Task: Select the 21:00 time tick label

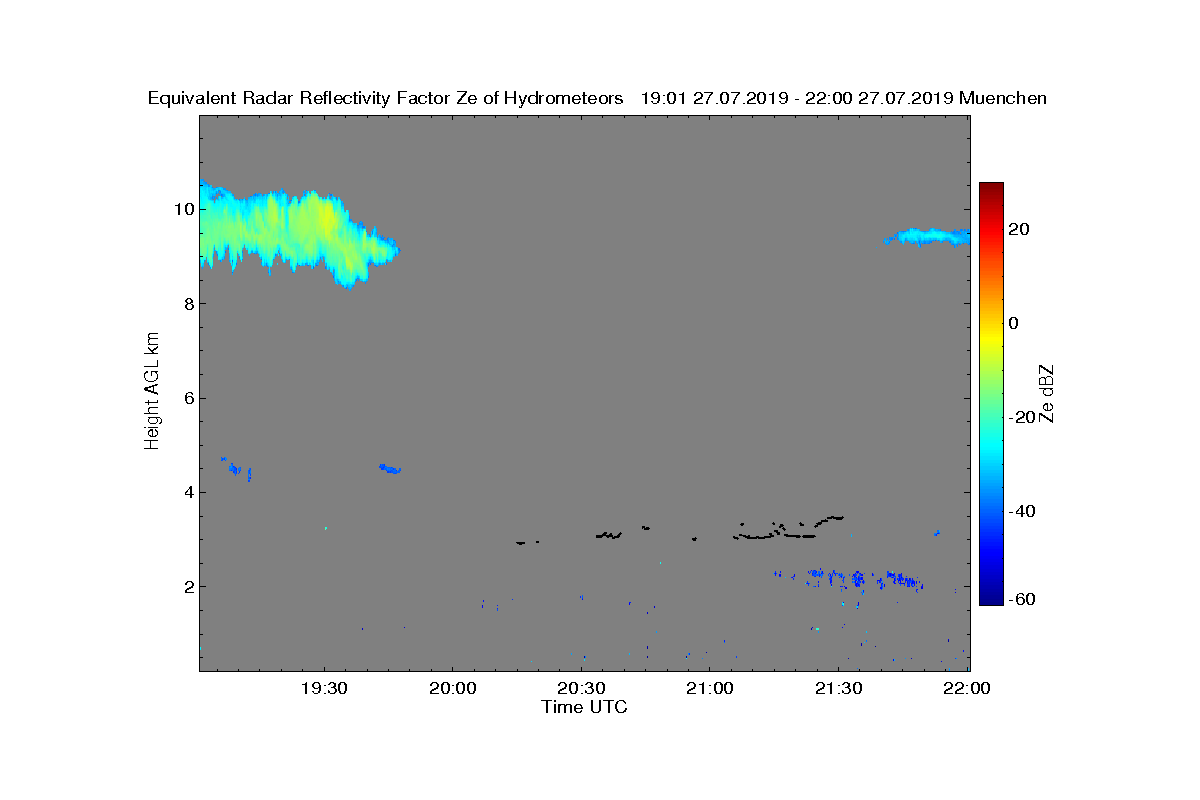Action: pos(710,688)
